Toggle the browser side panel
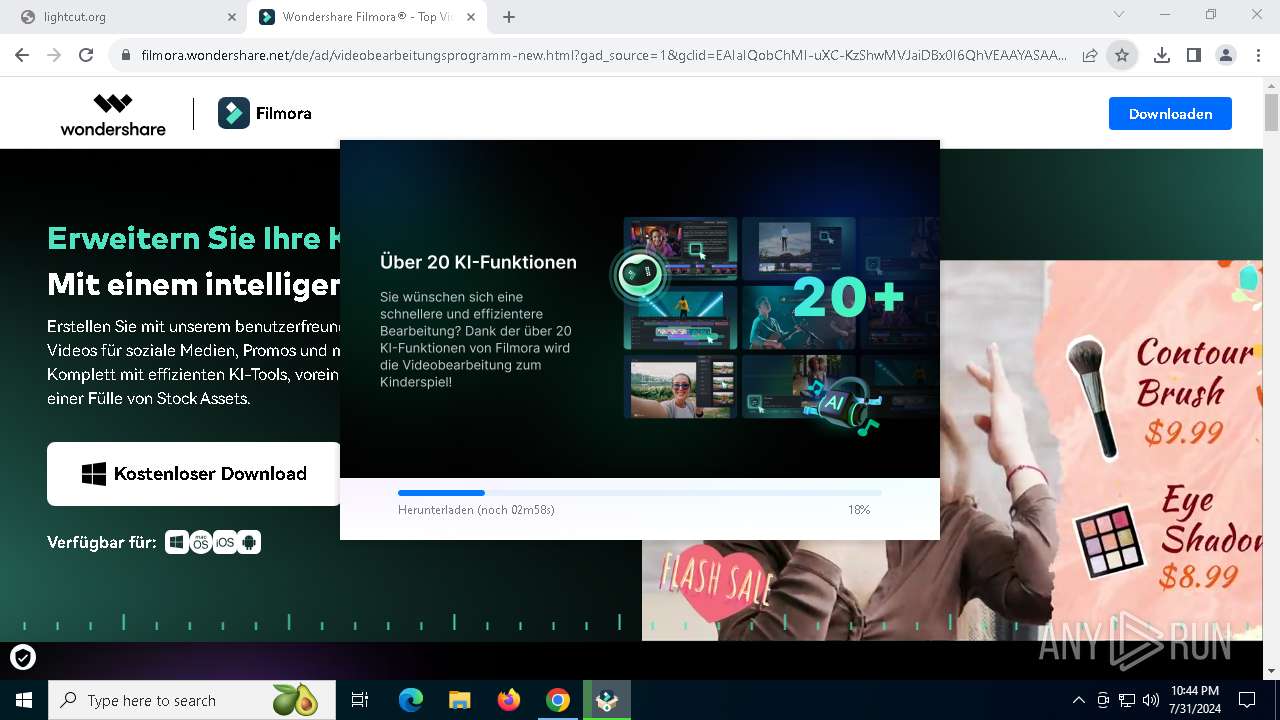 pos(1193,55)
